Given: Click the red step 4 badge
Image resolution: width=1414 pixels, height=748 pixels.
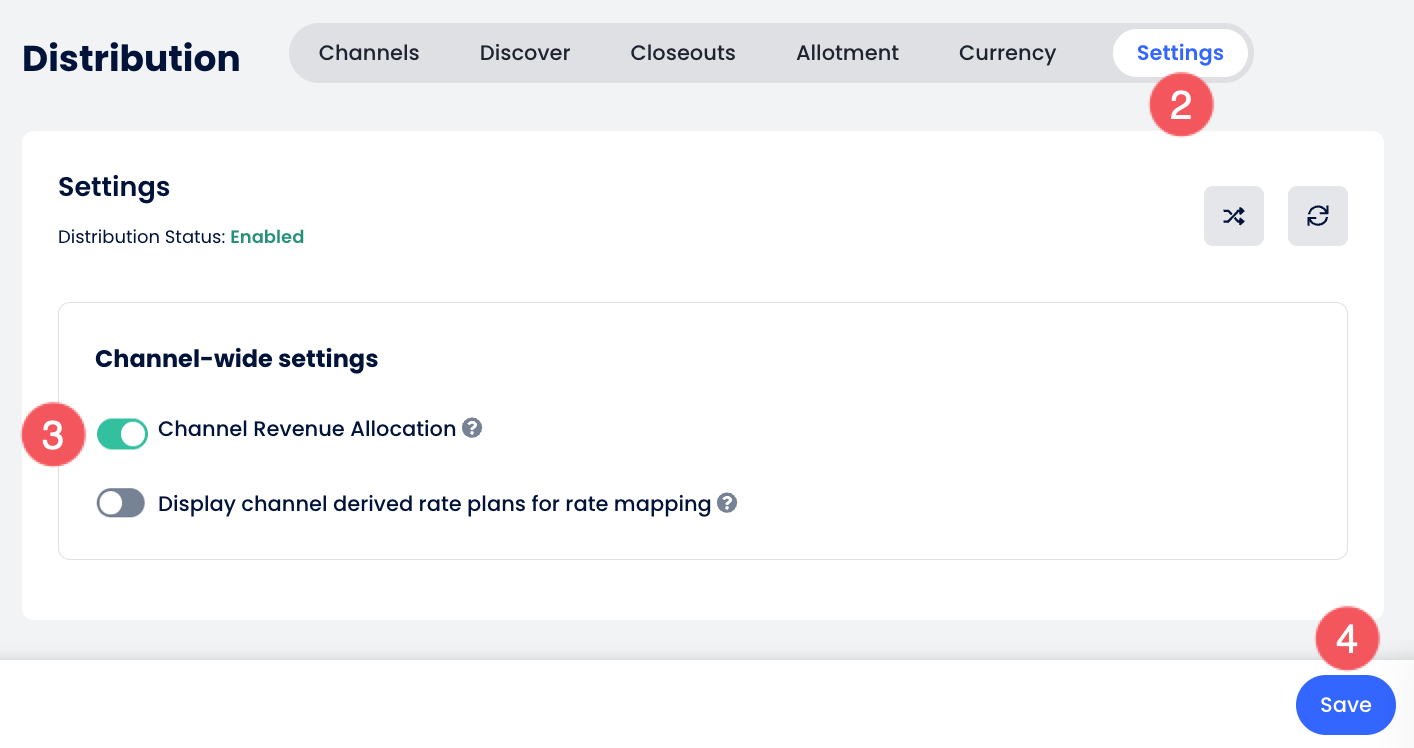Looking at the screenshot, I should point(1347,639).
